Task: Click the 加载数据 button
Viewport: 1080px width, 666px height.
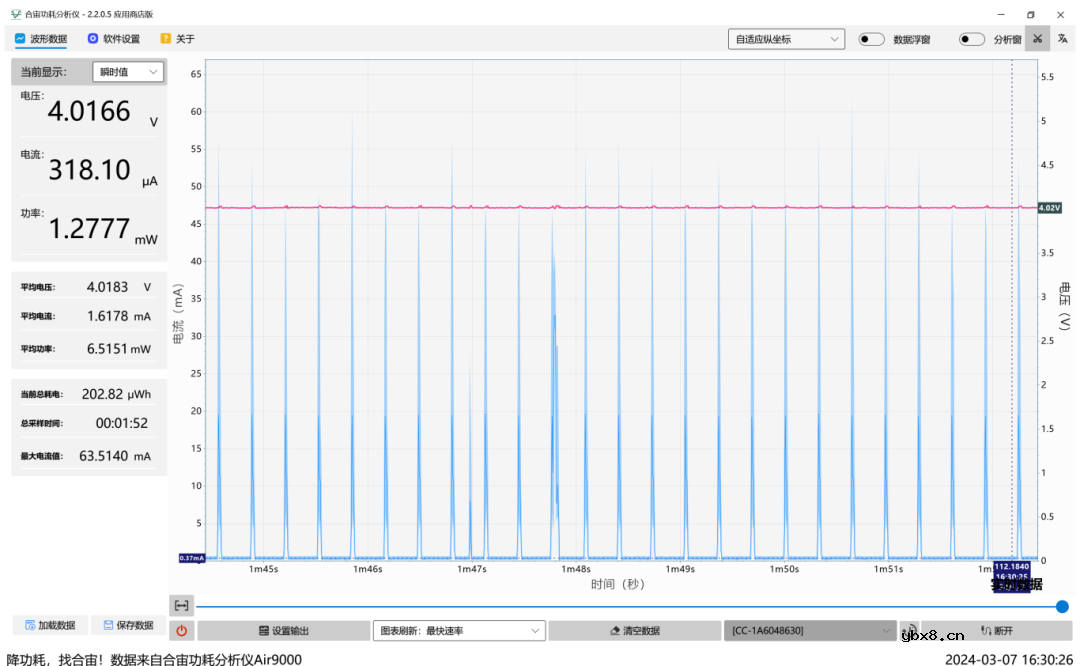Action: pyautogui.click(x=50, y=625)
